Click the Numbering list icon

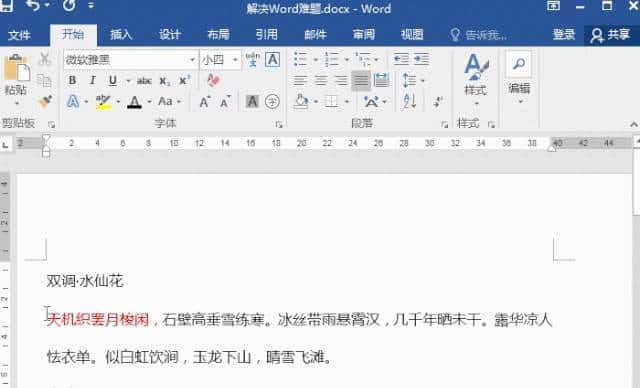331,60
